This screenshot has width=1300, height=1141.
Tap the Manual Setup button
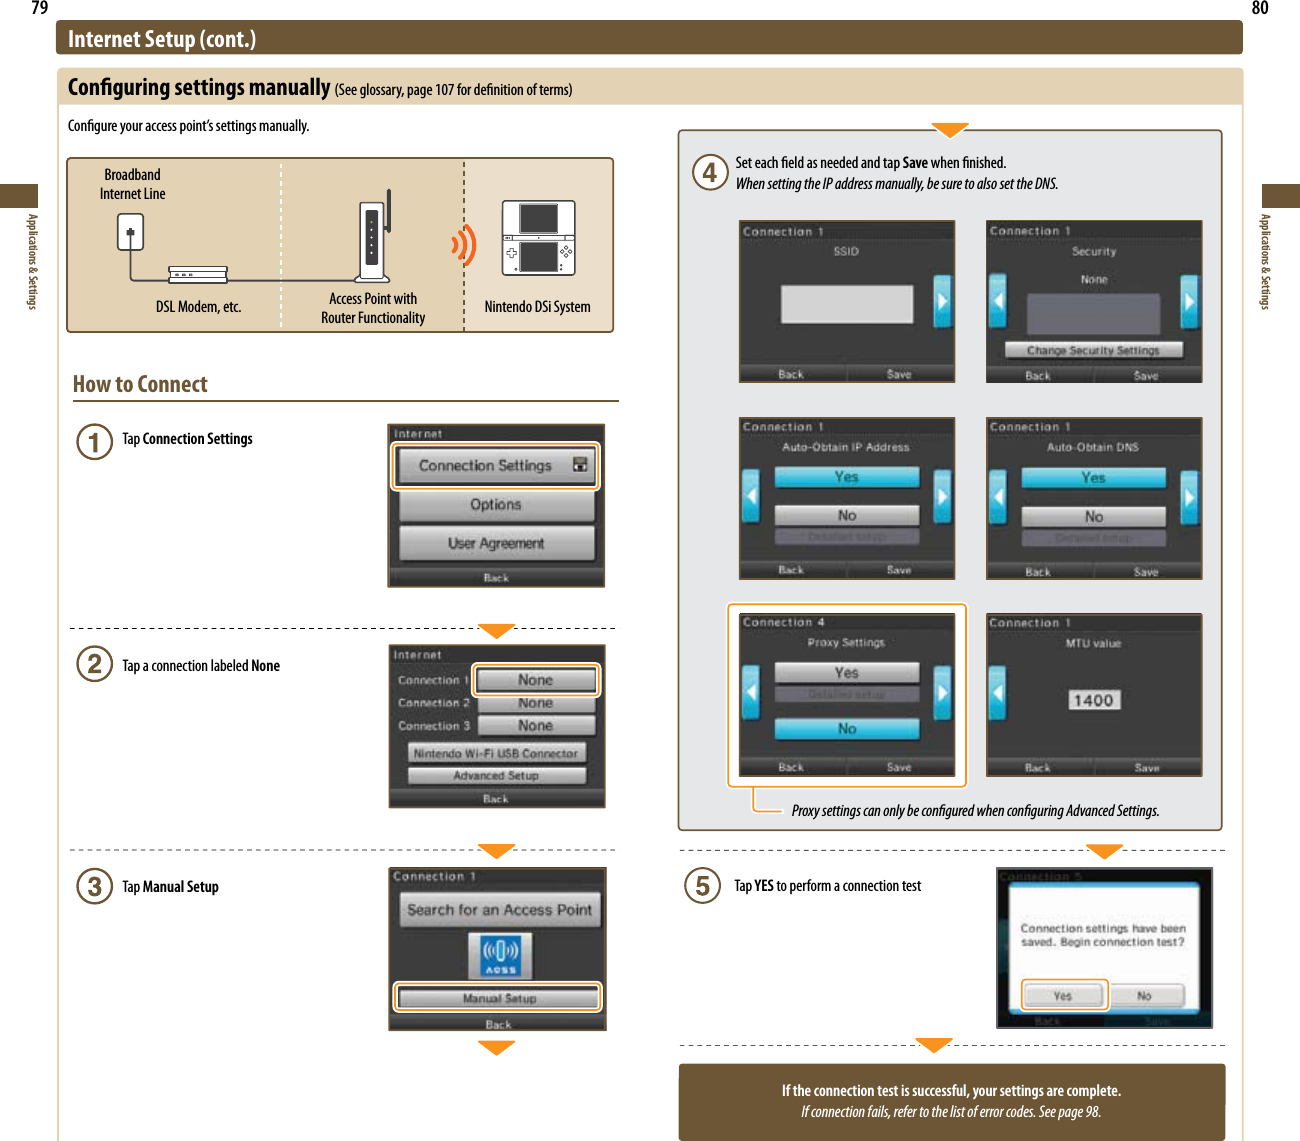498,998
